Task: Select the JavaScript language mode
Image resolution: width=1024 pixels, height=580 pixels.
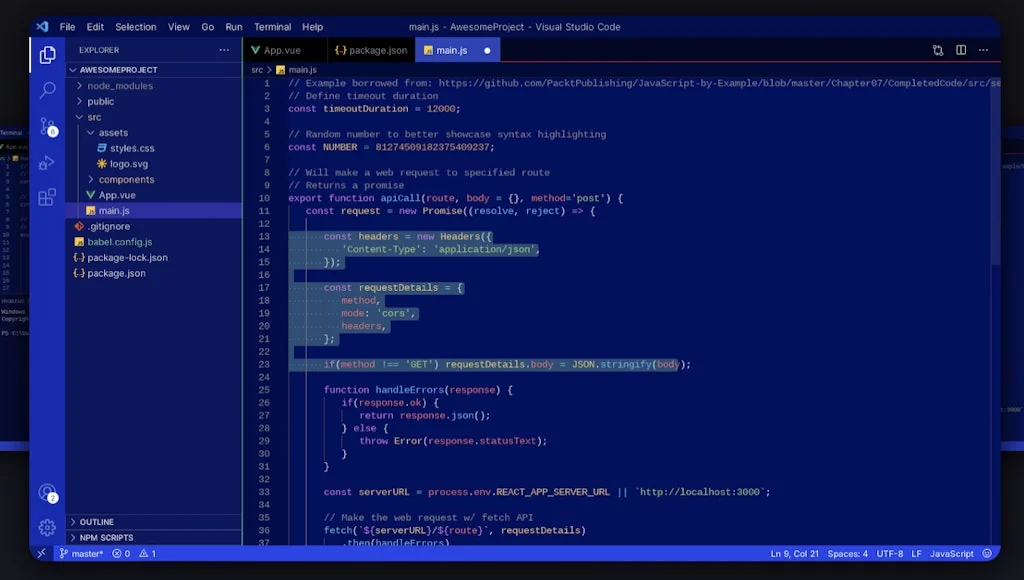Action: click(950, 553)
